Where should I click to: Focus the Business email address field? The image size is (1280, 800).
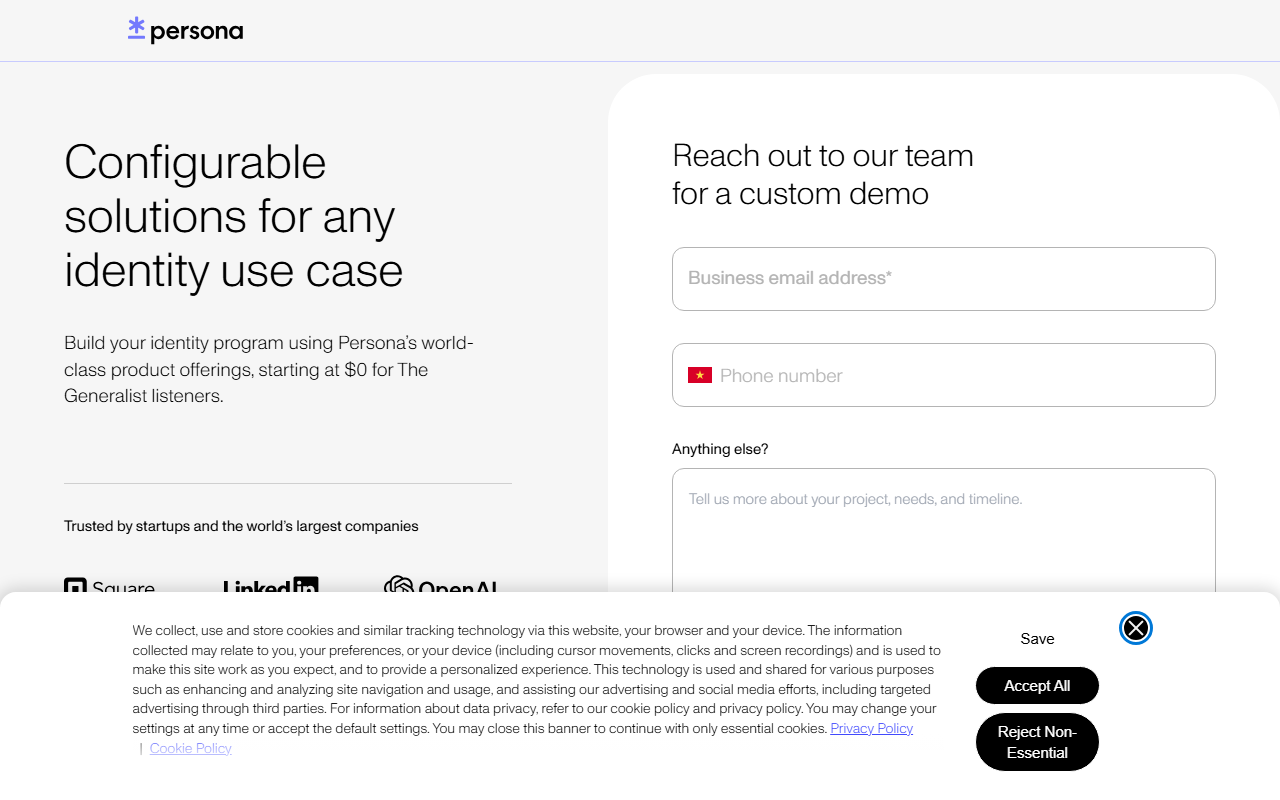pyautogui.click(x=944, y=279)
